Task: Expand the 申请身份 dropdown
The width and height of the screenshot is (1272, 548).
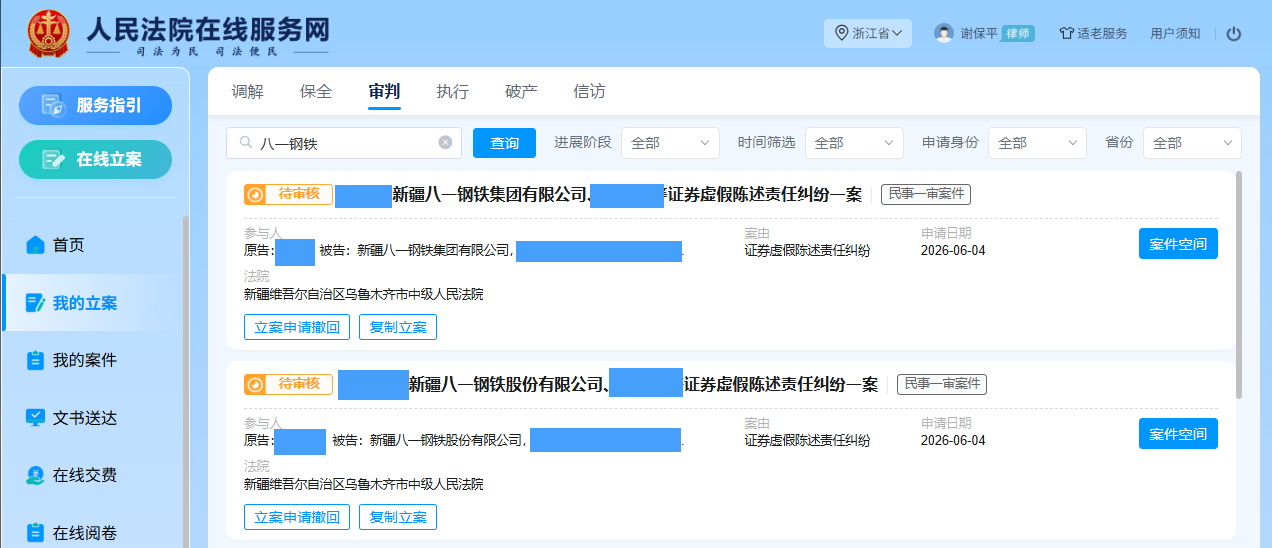Action: coord(1038,143)
